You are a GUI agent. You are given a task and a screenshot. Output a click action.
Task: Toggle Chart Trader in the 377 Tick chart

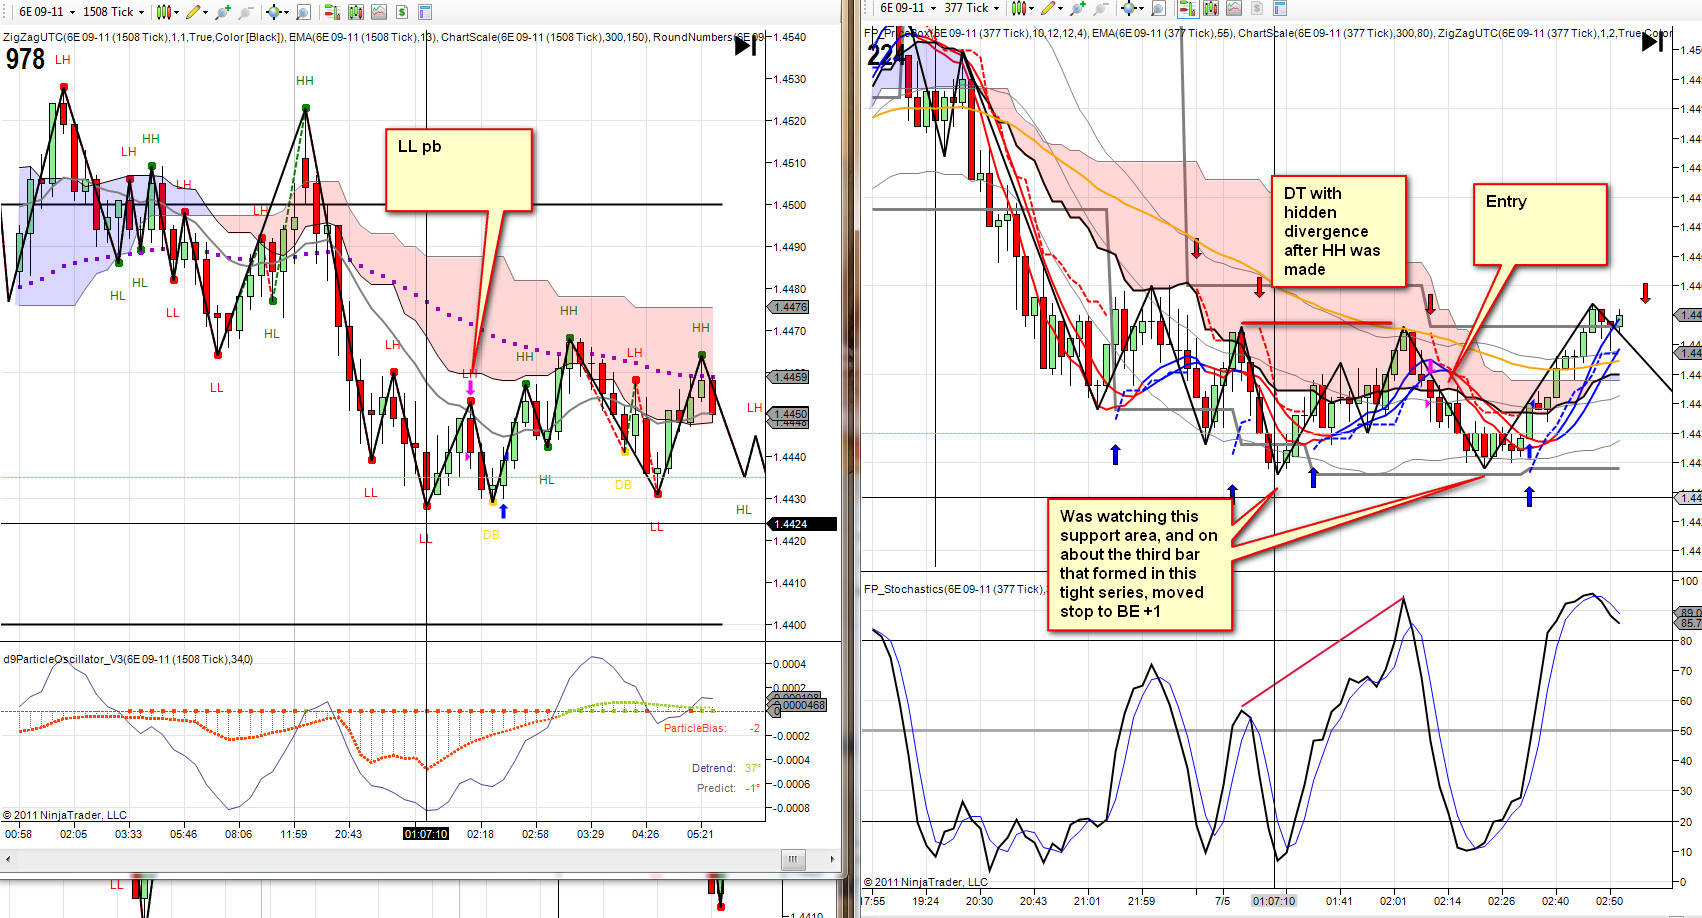coord(1187,8)
